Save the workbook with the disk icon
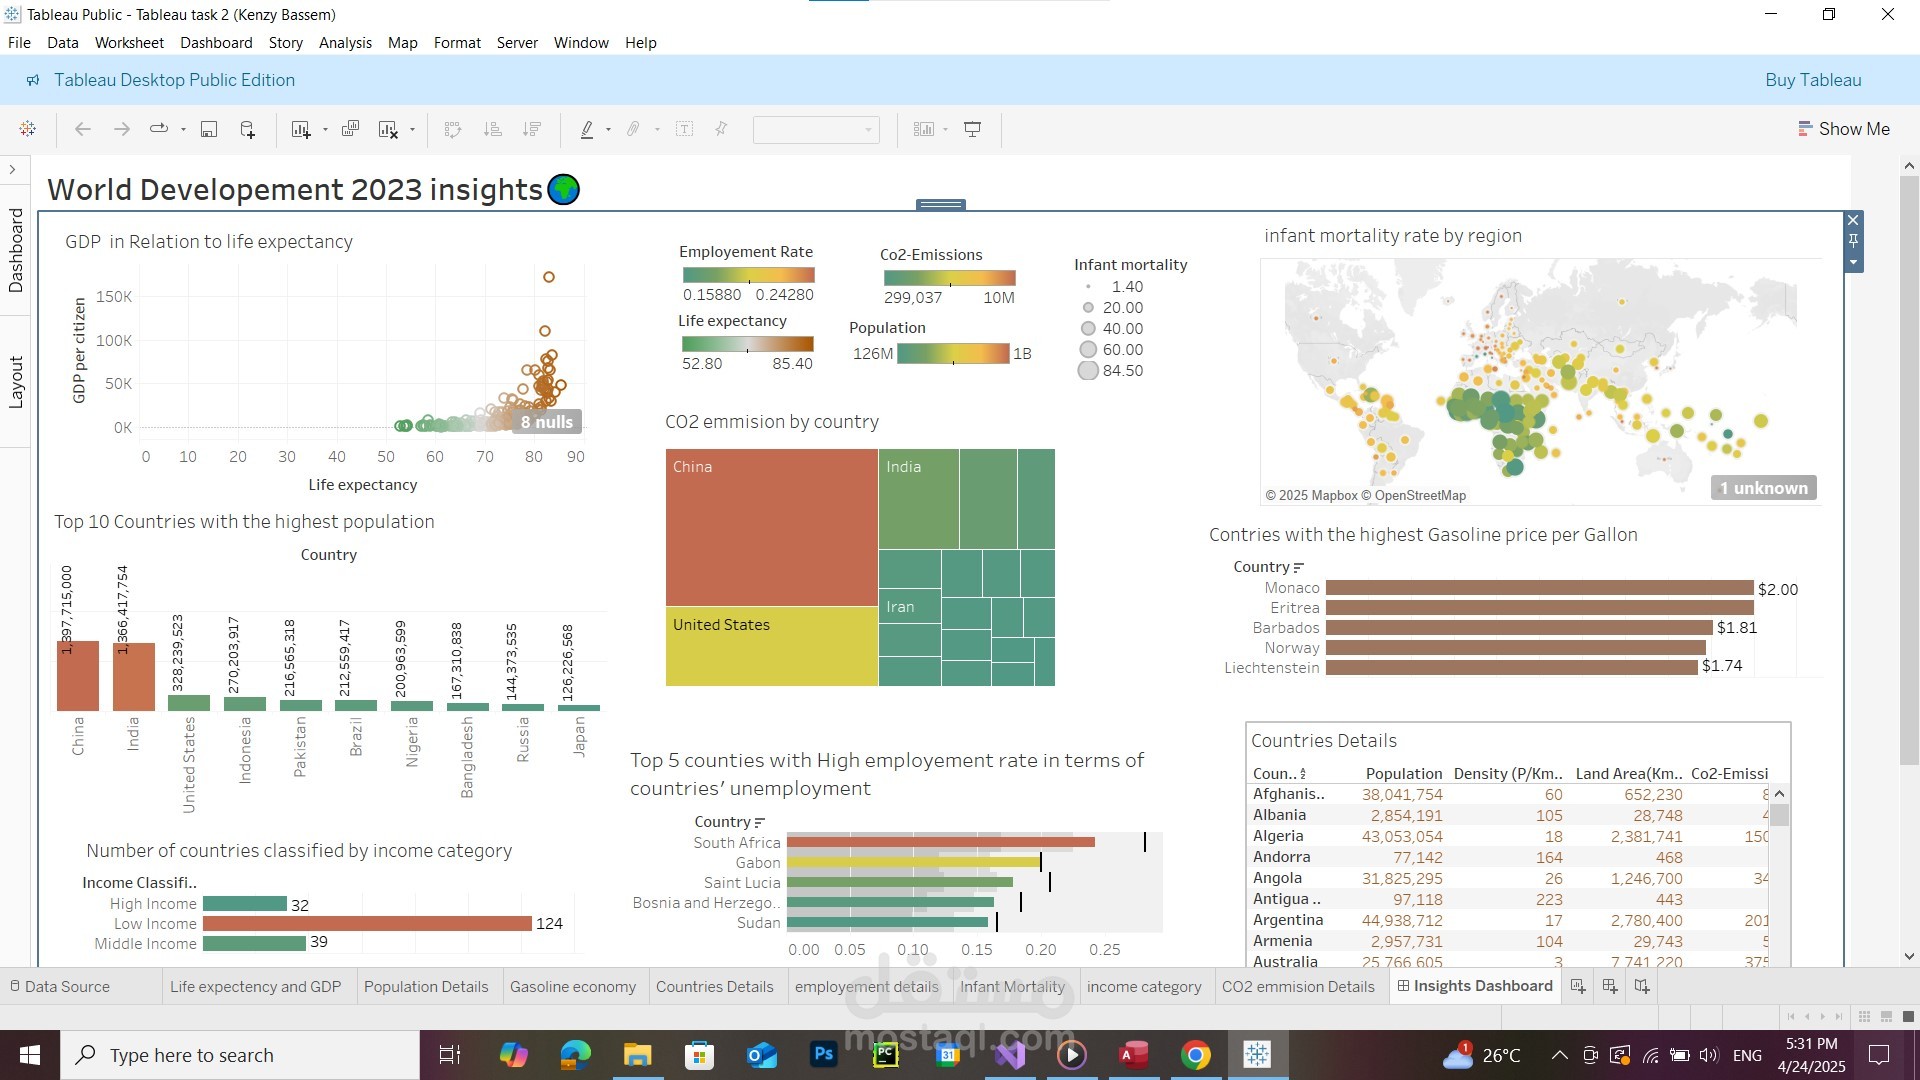Screen dimensions: 1920x1080 [209, 129]
